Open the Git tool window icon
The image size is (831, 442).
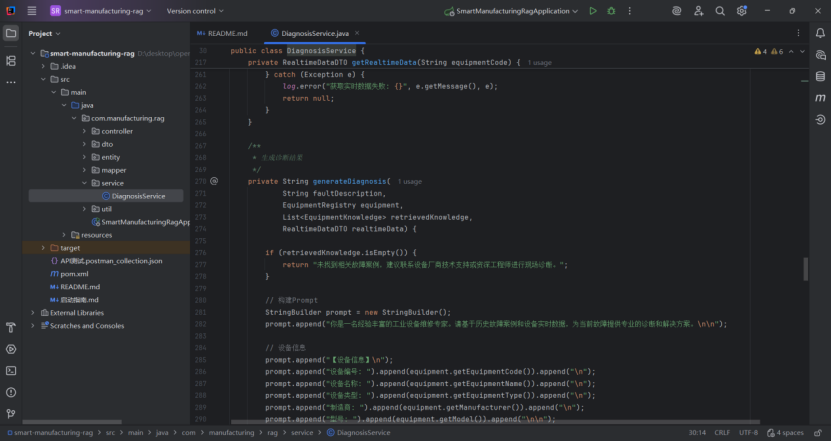pos(11,413)
